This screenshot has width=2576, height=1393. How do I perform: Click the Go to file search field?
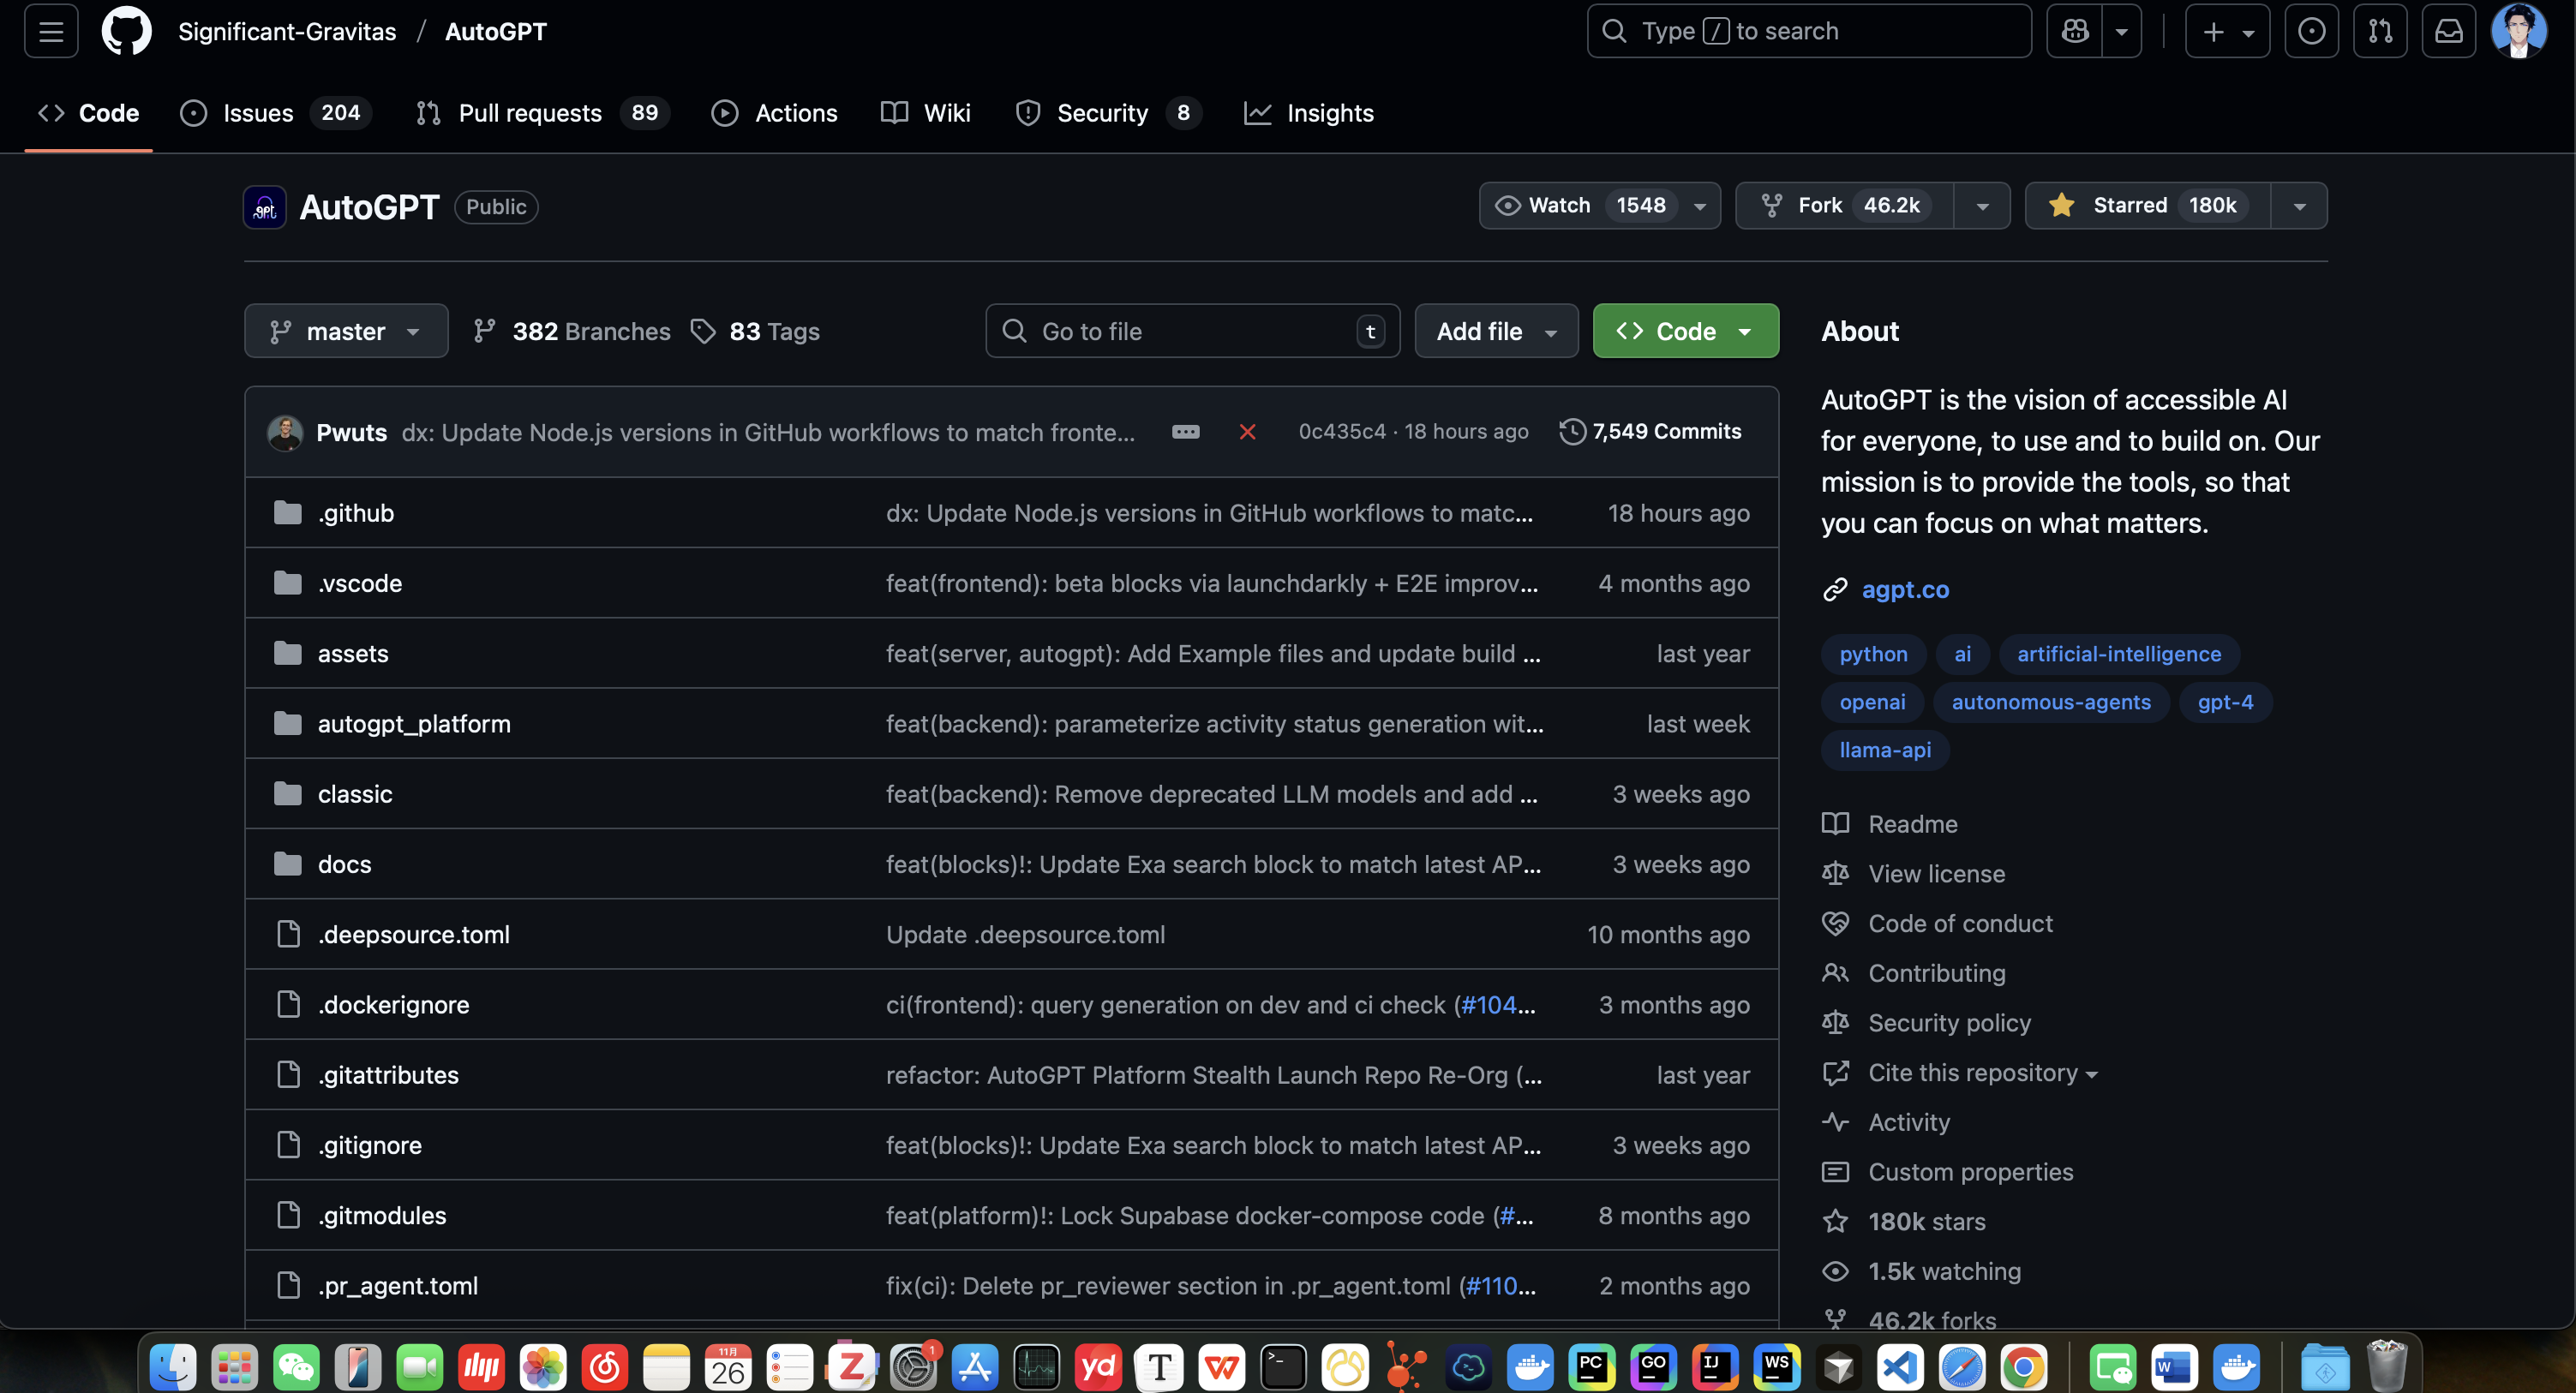click(1190, 331)
